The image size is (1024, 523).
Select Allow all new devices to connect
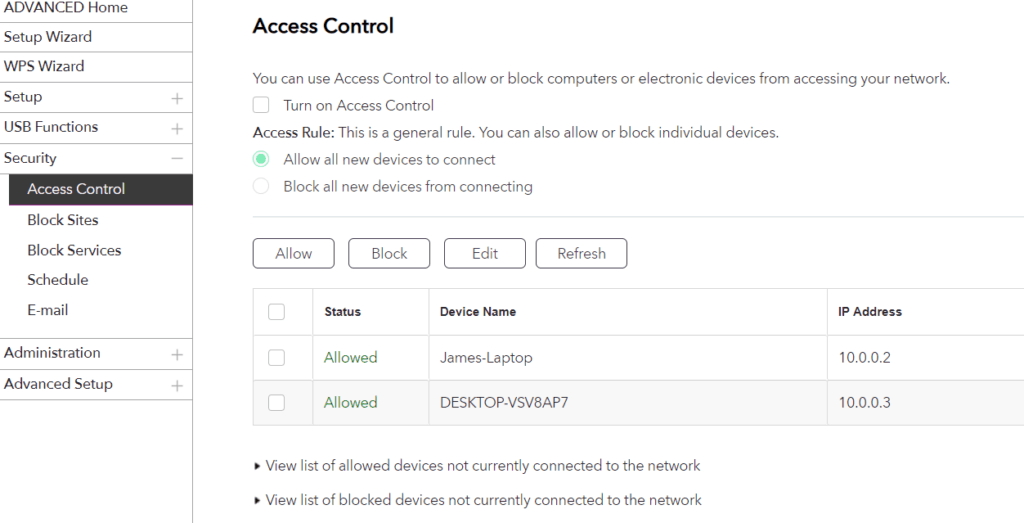pyautogui.click(x=261, y=159)
